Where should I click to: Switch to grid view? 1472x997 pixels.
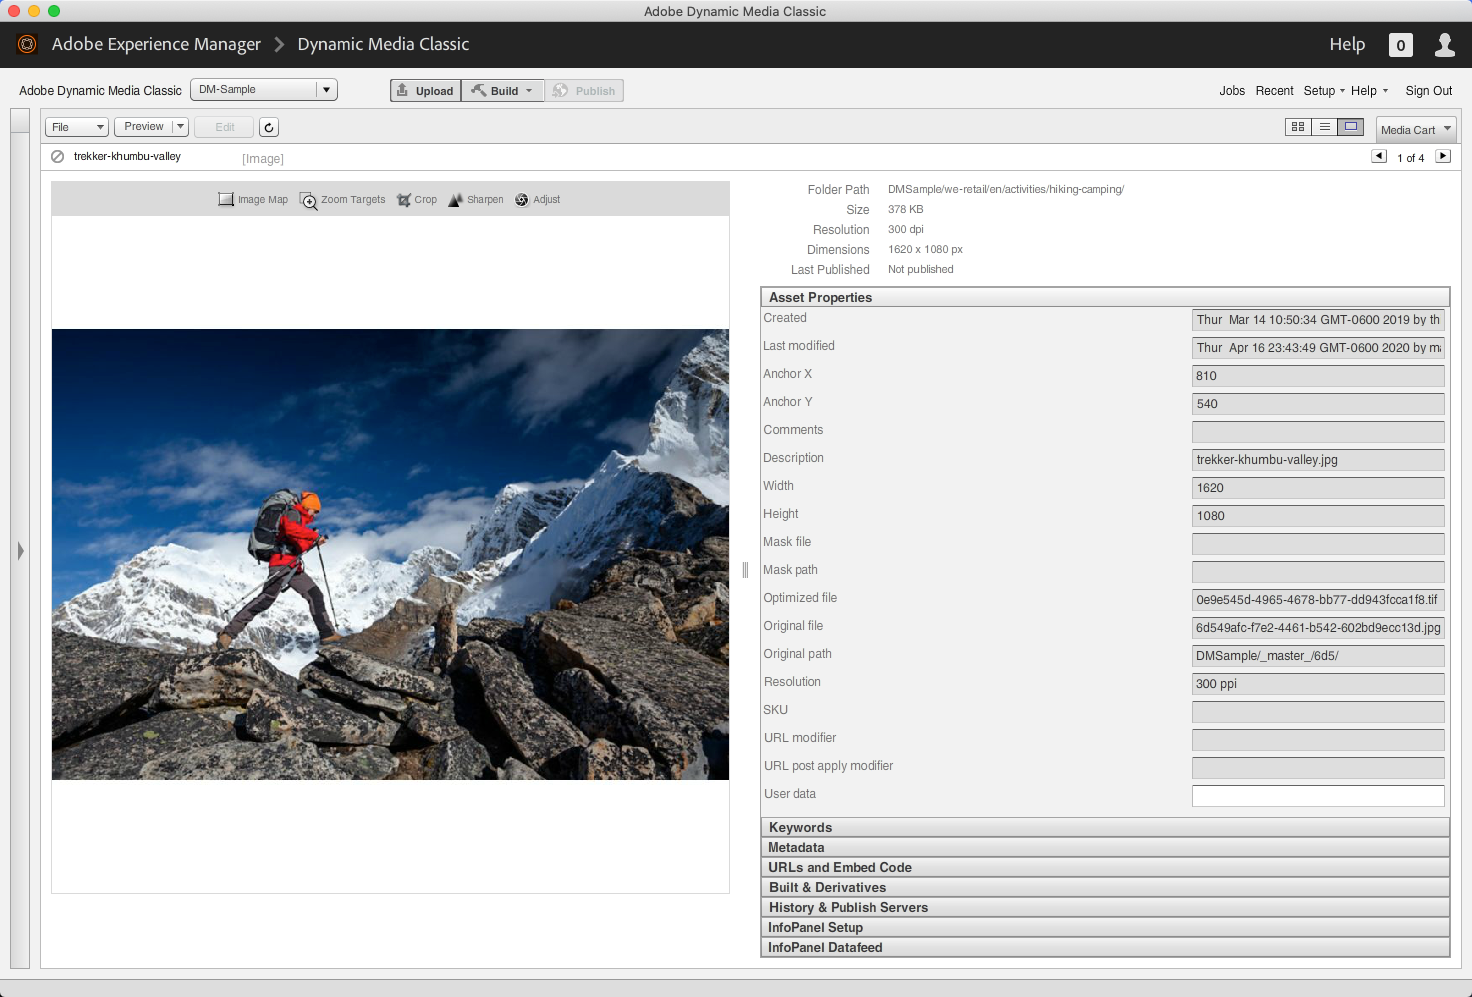coord(1298,127)
